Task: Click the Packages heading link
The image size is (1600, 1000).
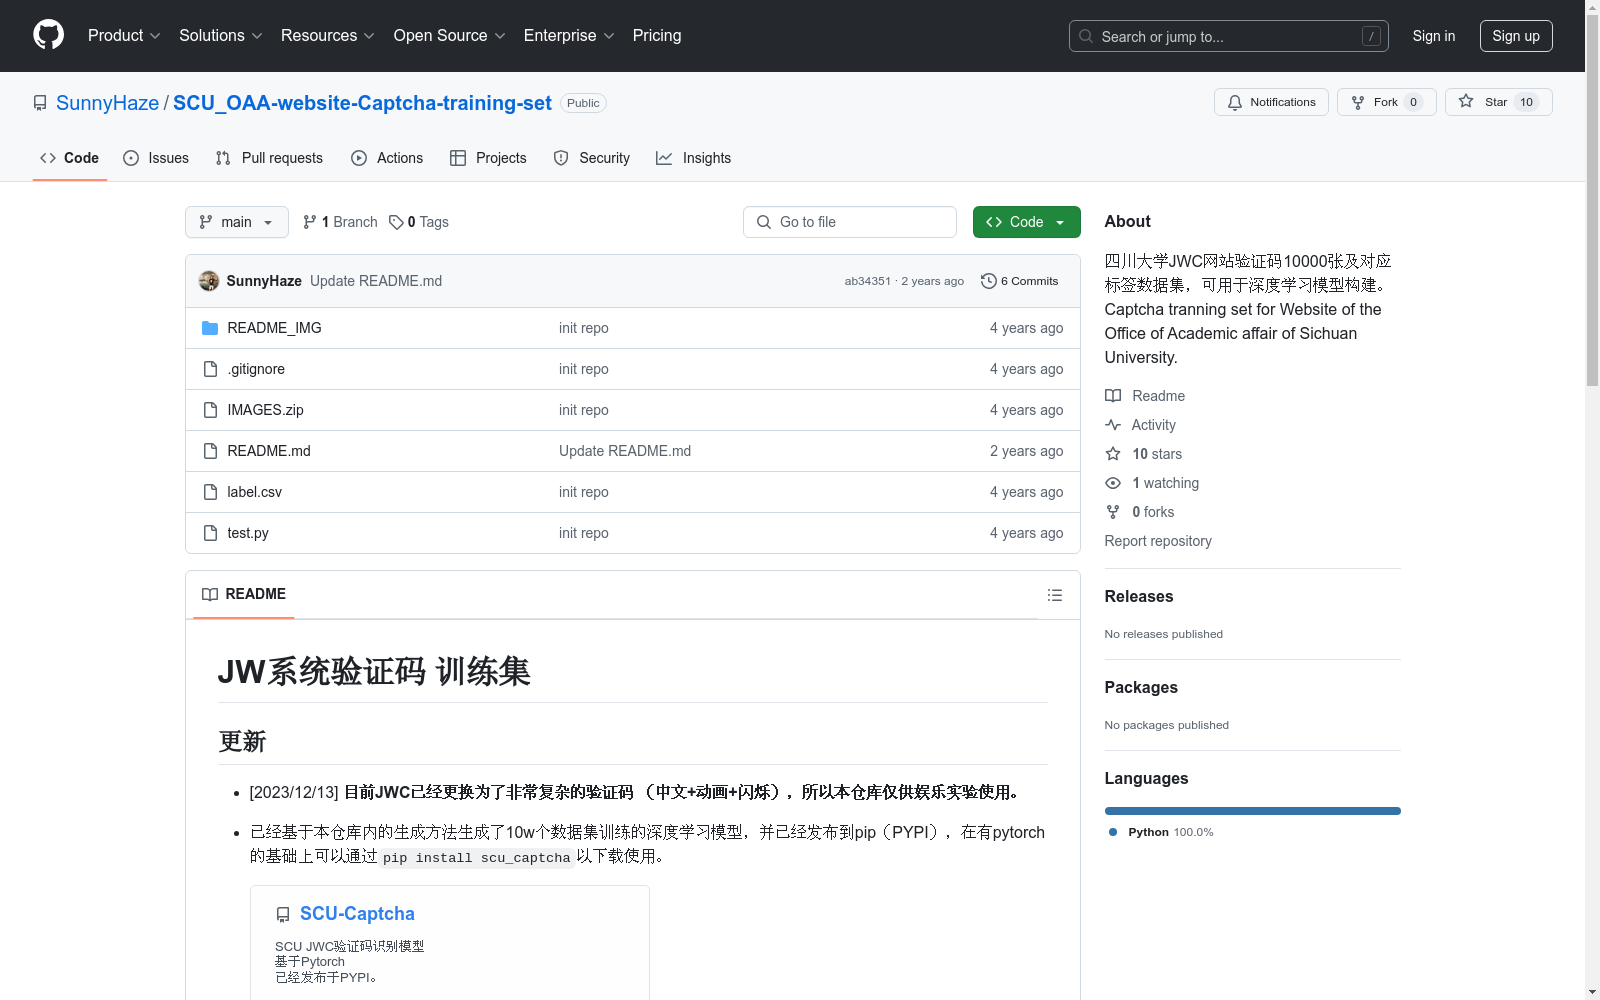Action: tap(1141, 687)
